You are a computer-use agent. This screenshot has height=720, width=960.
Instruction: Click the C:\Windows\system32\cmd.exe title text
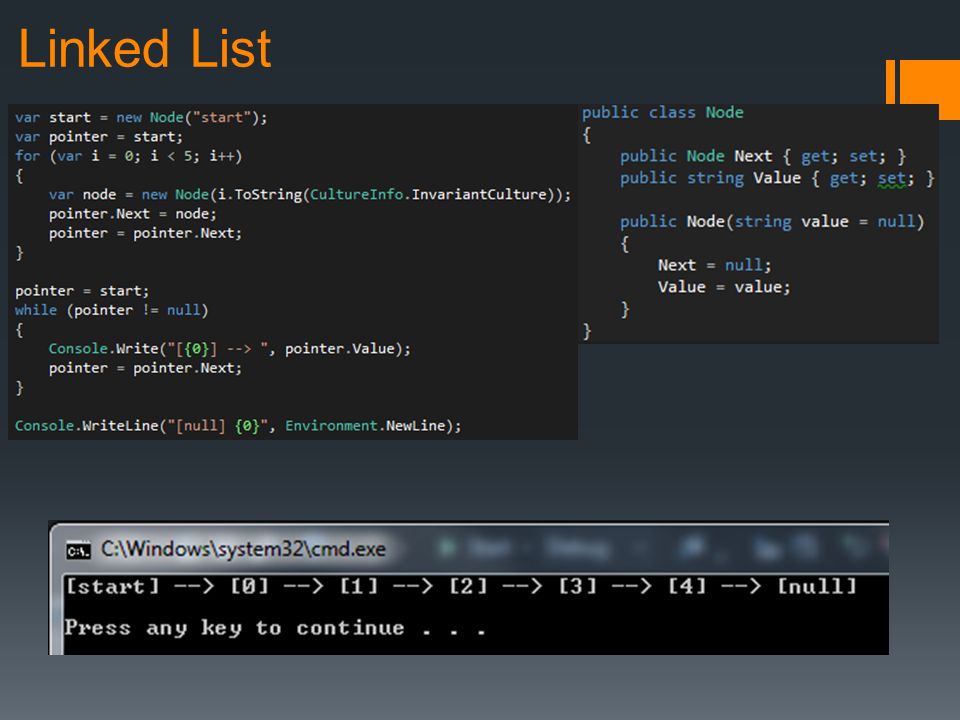(x=244, y=549)
